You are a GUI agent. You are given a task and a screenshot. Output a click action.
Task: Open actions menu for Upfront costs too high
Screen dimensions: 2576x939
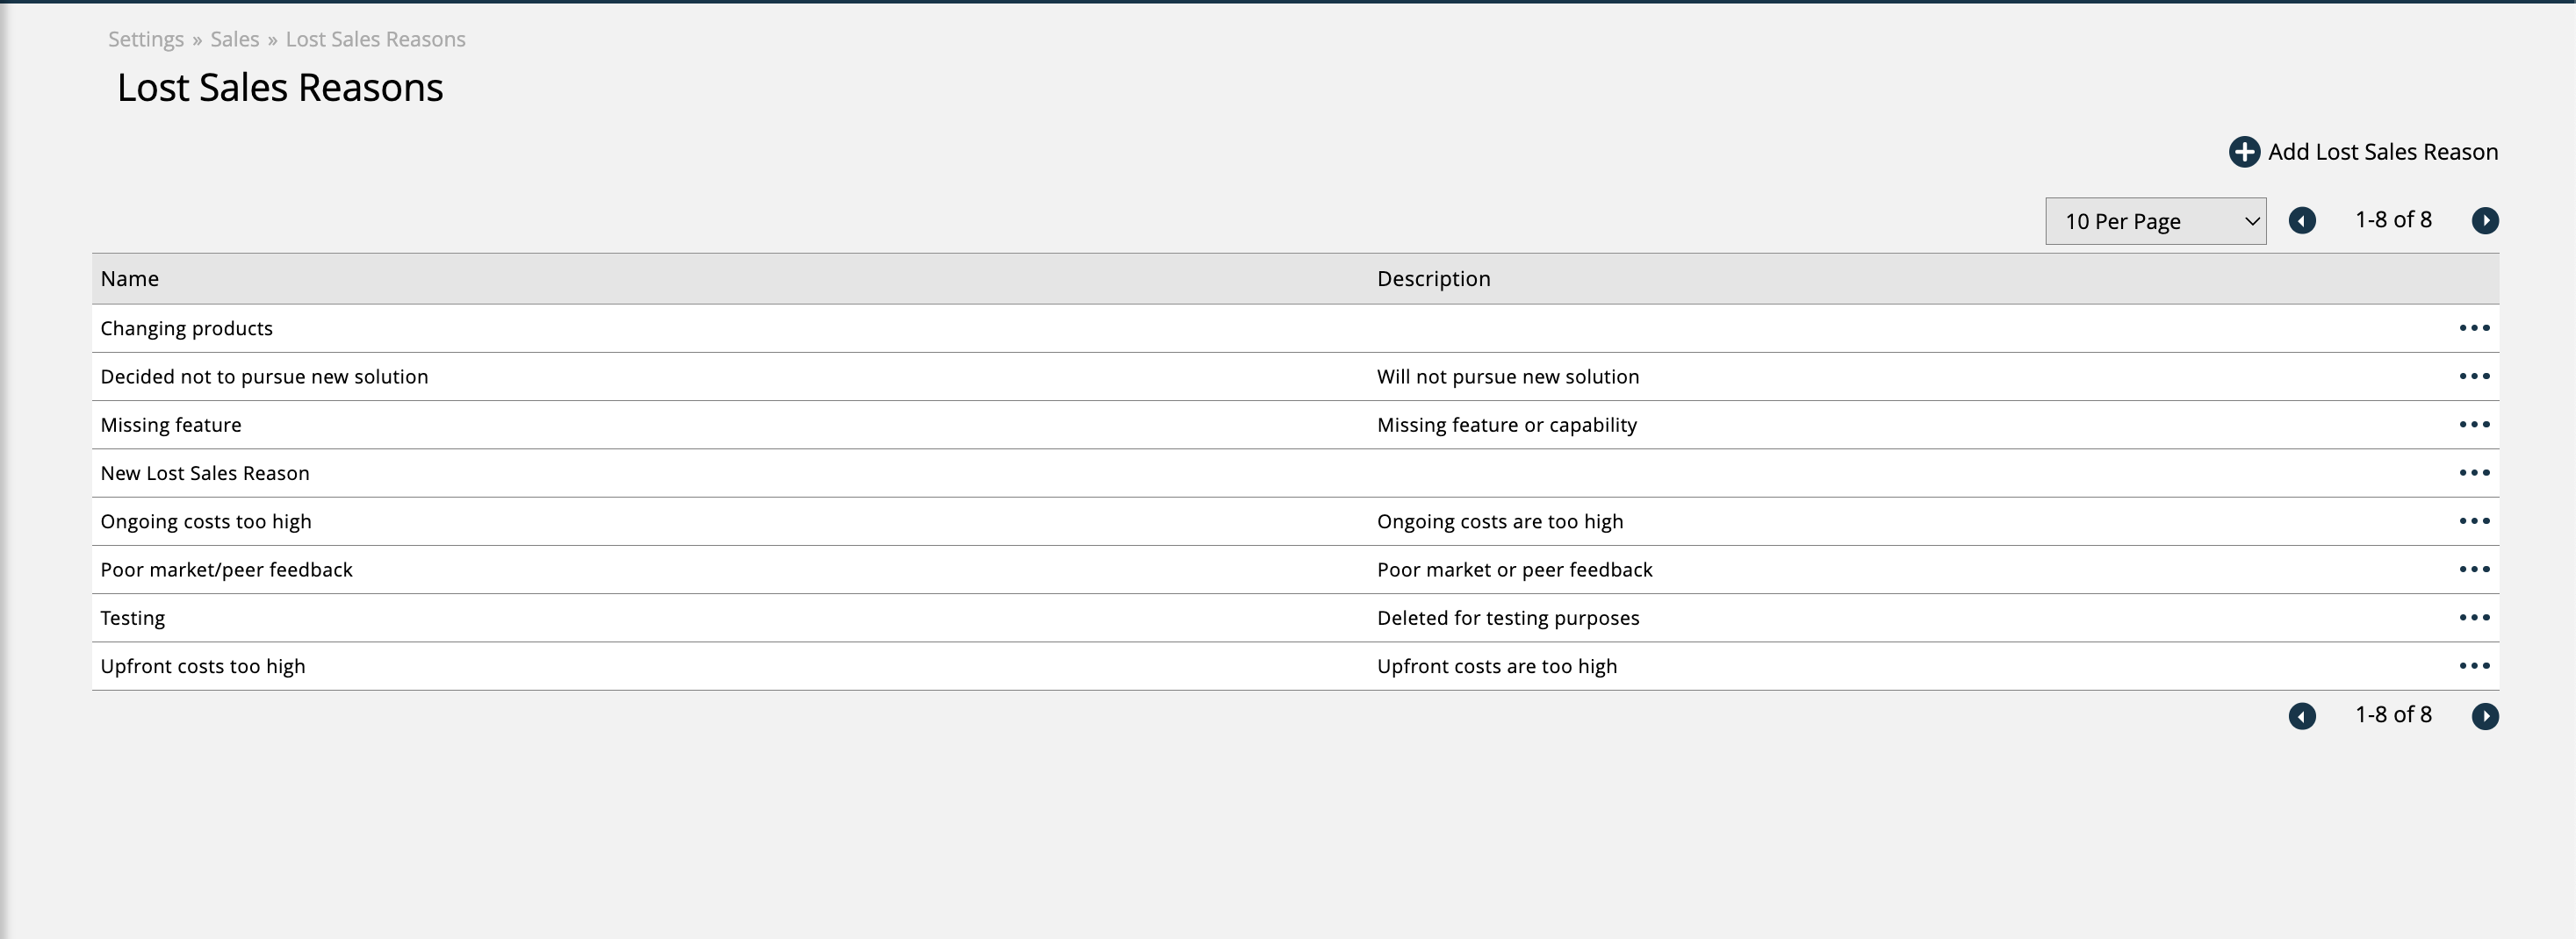coord(2473,666)
